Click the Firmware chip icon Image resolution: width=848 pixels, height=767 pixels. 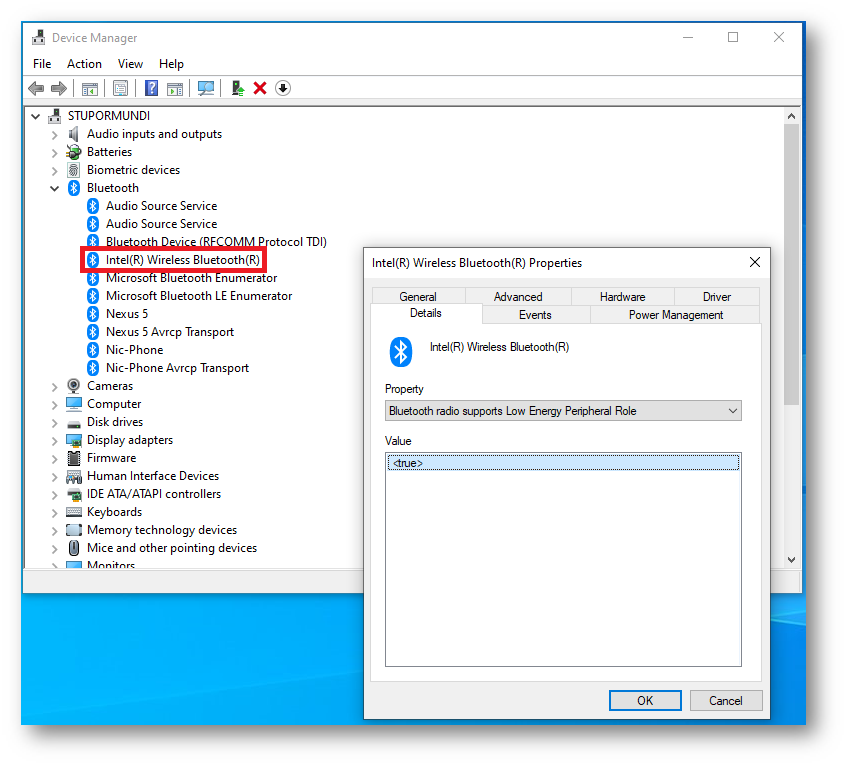74,458
